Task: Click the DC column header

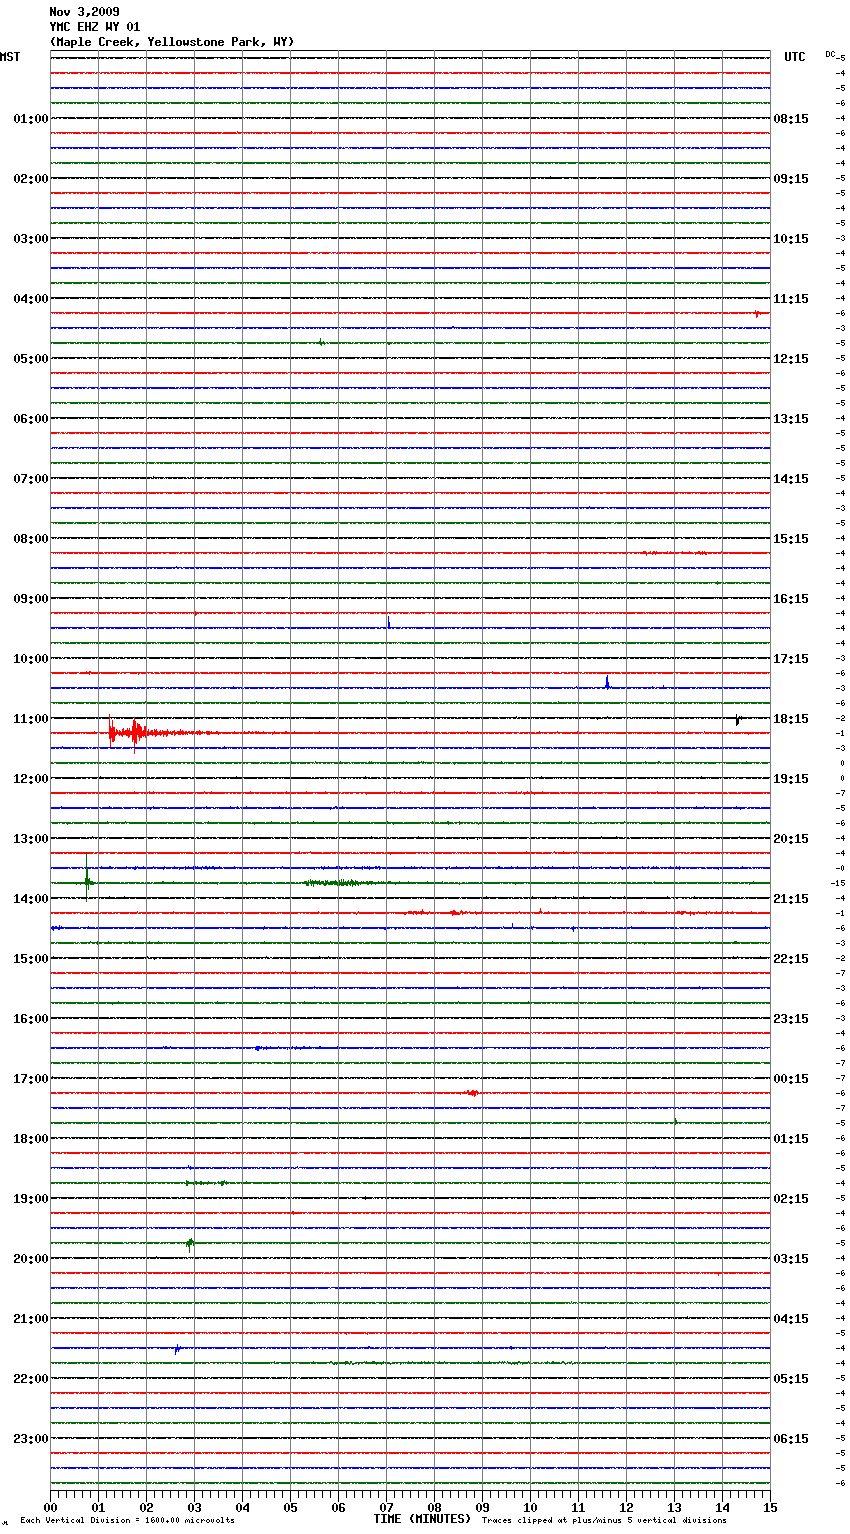Action: 830,54
